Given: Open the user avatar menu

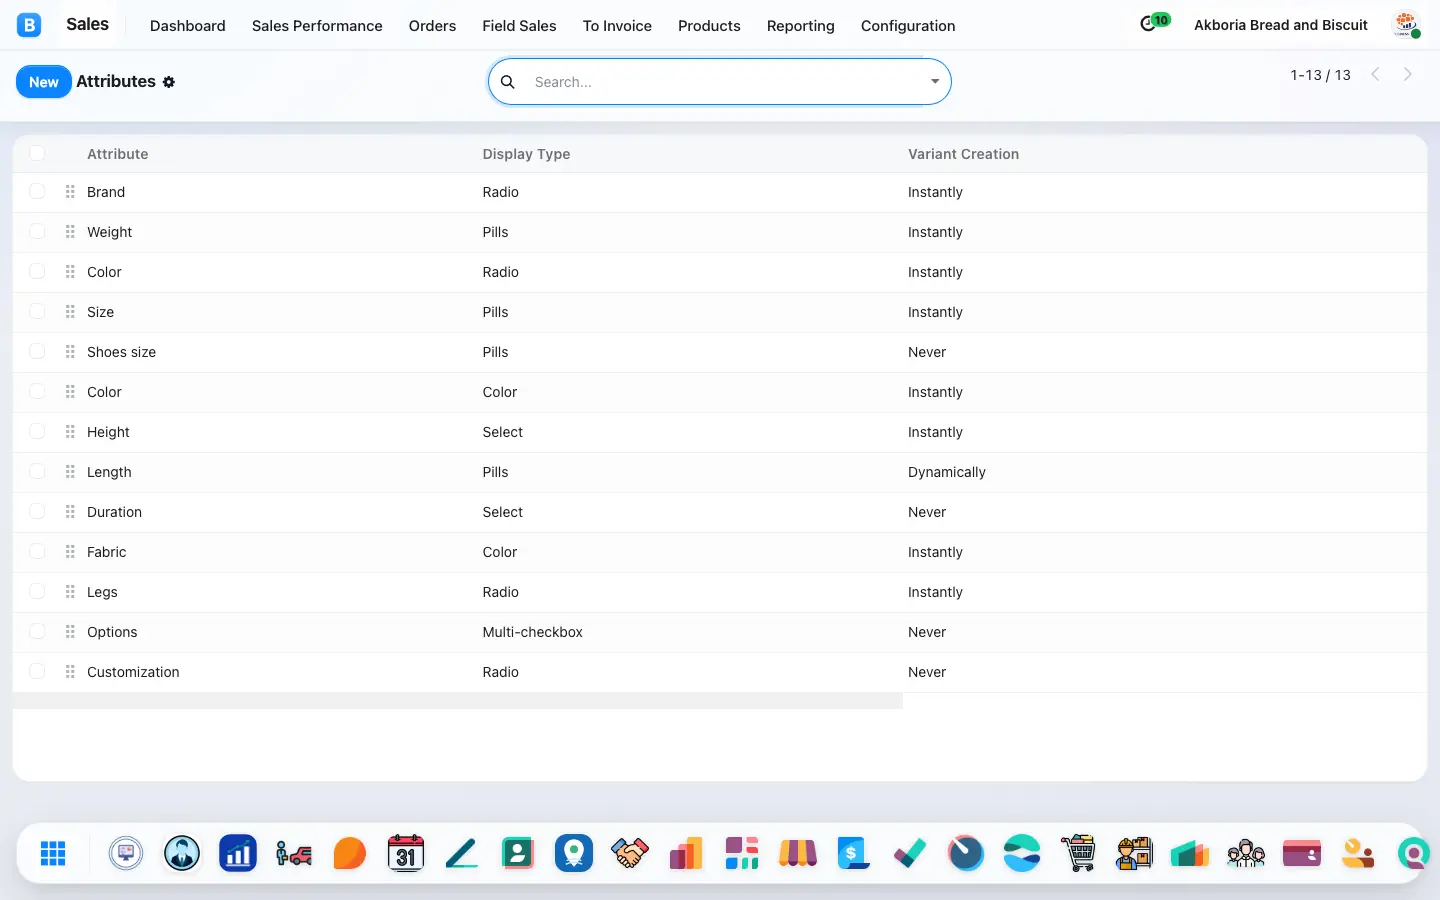Looking at the screenshot, I should click(1406, 25).
